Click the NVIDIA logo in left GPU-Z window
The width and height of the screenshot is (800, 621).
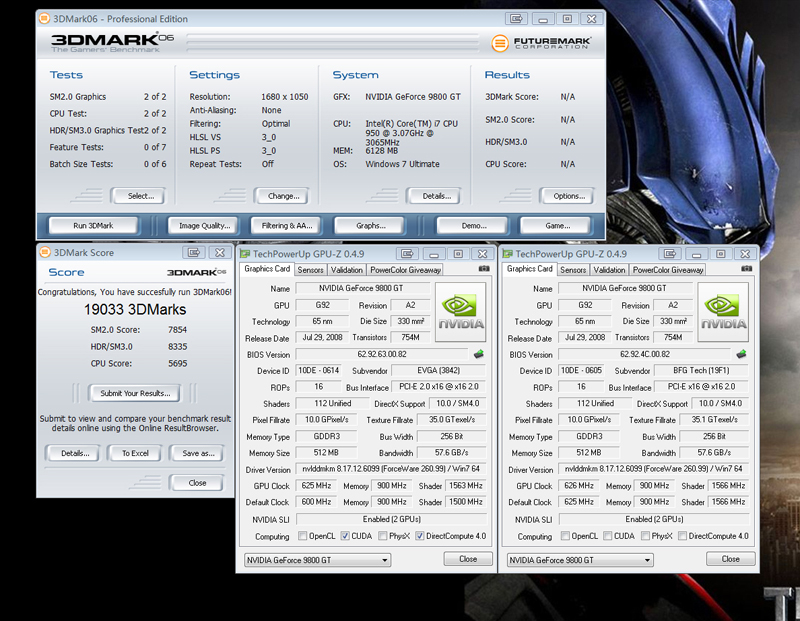(461, 312)
